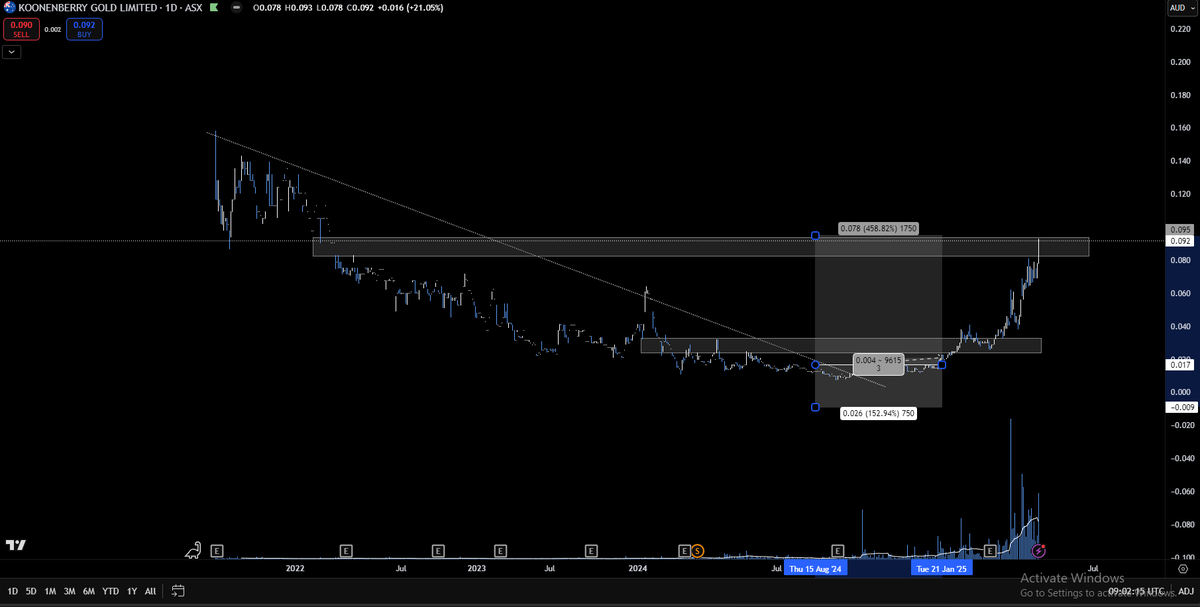Click the dinosaur mascot icon above the timeline
This screenshot has height=607, width=1200.
(193, 549)
